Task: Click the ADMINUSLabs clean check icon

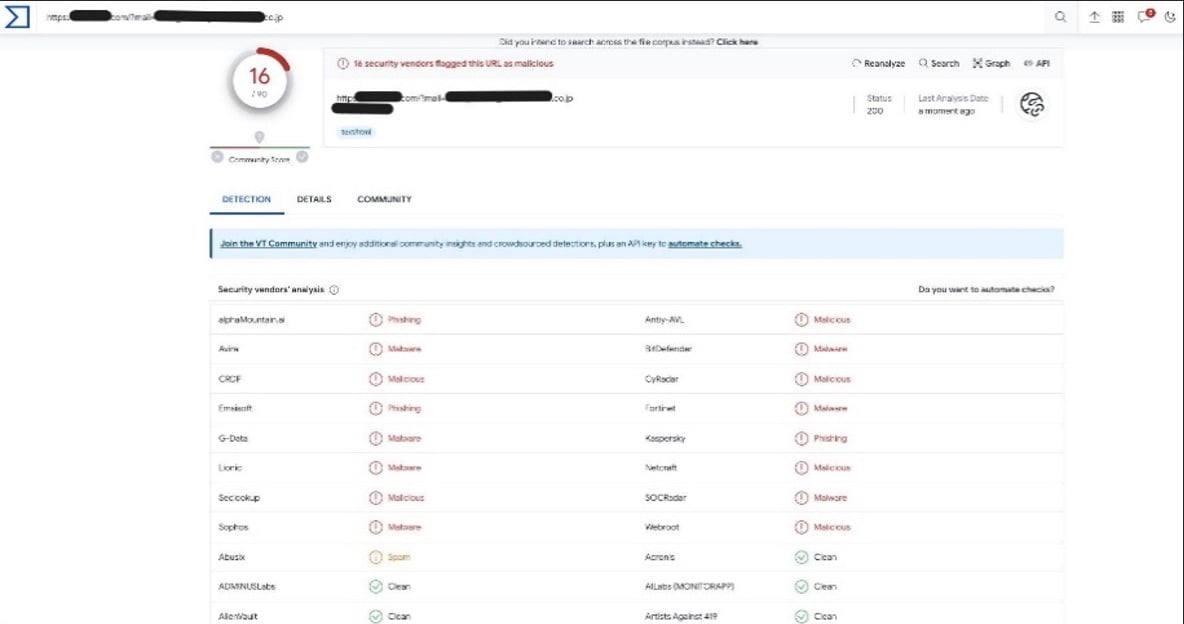Action: point(375,586)
